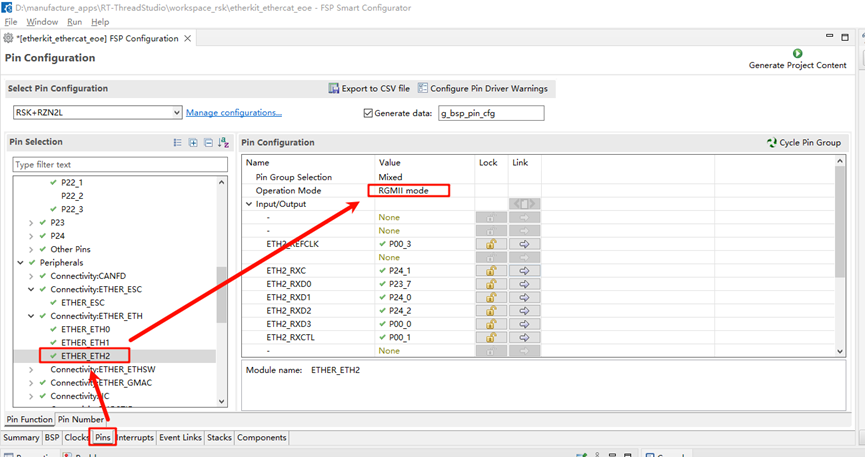Image resolution: width=865 pixels, height=457 pixels.
Task: Expand Connectivity:CANFD node
Action: (31, 276)
